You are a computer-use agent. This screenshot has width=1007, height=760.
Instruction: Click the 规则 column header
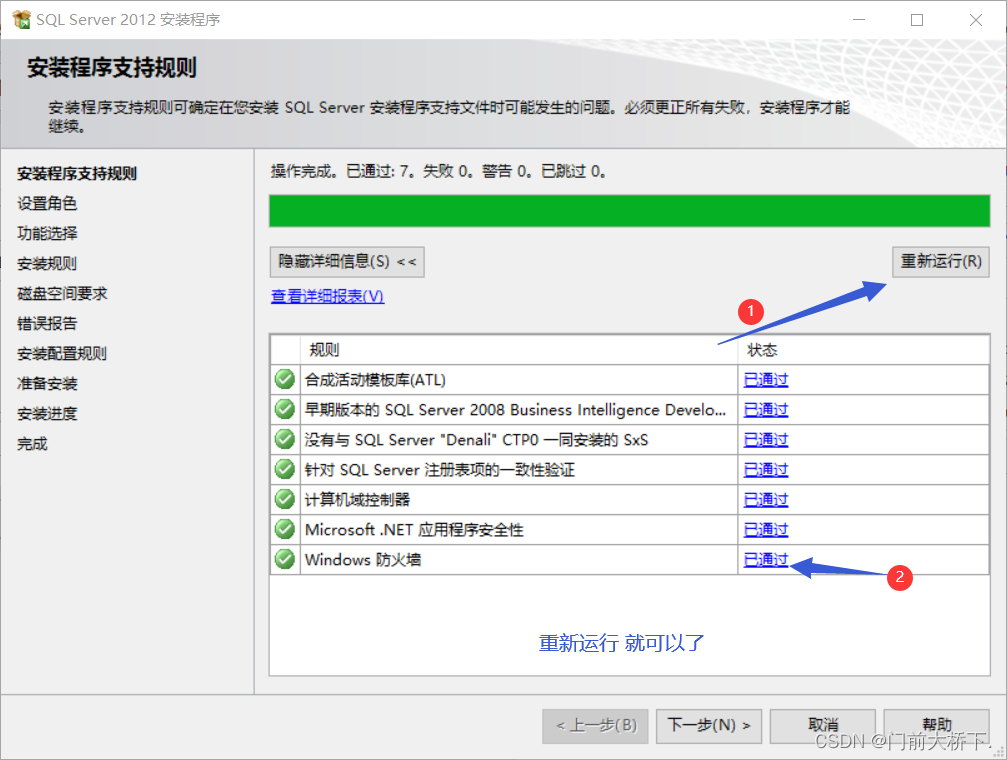tap(324, 350)
